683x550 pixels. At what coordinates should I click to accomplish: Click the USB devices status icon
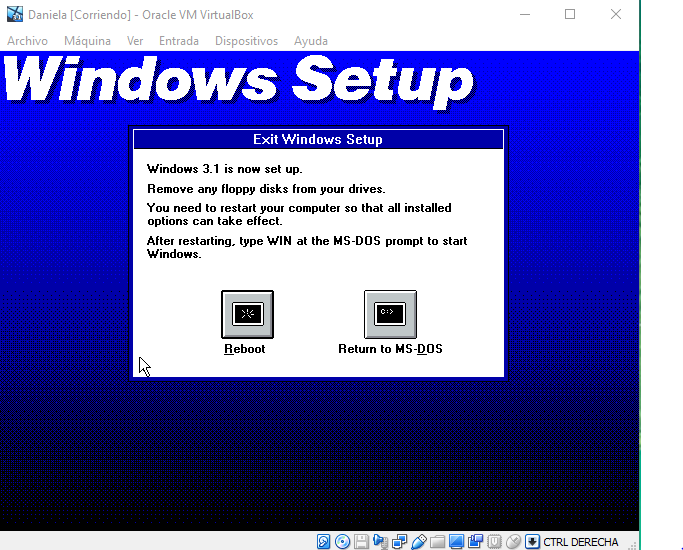click(419, 542)
